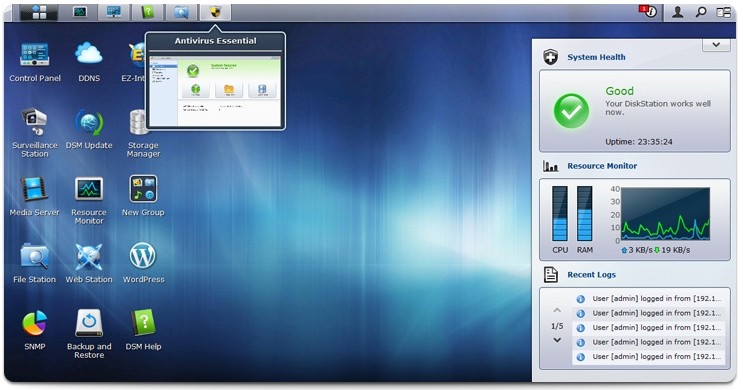
Task: Click the Antivirus Essential preview thumbnail
Action: coord(215,90)
